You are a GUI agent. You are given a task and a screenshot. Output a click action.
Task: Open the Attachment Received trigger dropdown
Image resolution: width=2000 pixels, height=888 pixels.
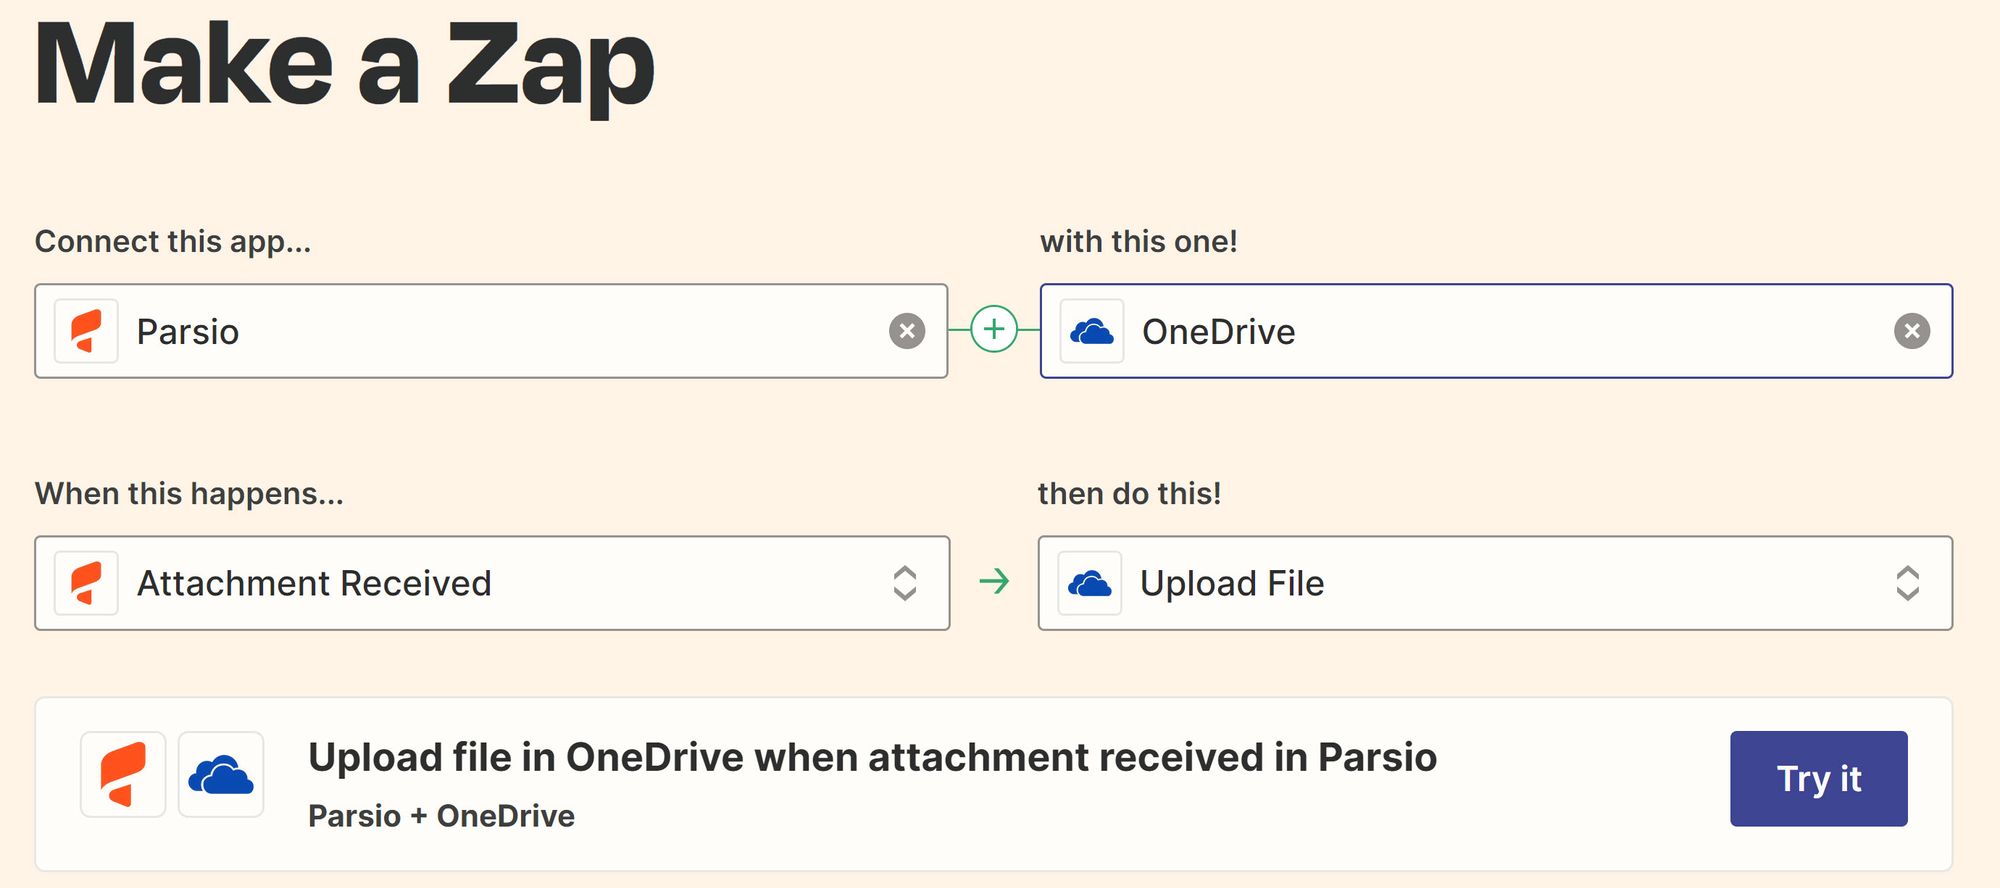[x=490, y=583]
